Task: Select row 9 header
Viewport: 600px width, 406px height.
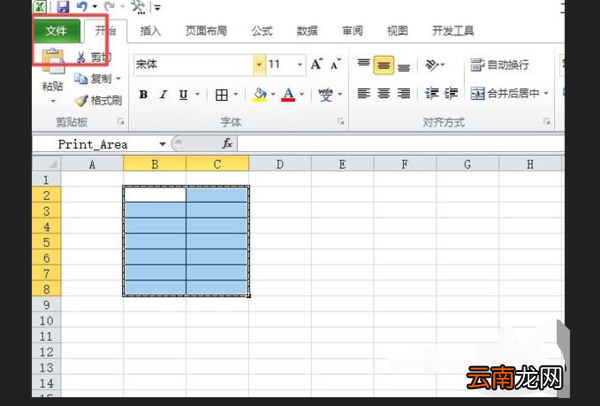Action: 46,305
